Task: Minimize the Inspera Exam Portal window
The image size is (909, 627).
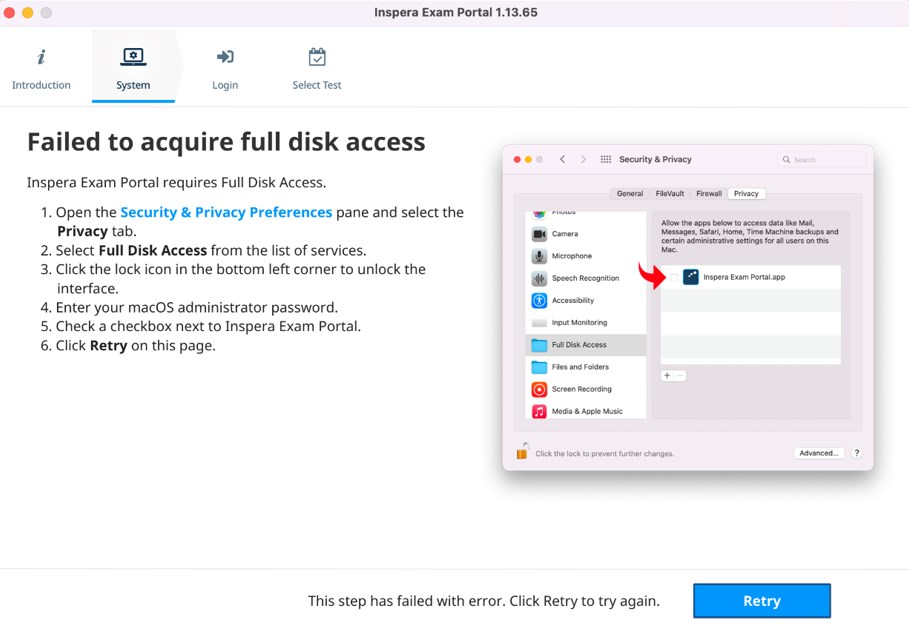Action: click(x=28, y=12)
